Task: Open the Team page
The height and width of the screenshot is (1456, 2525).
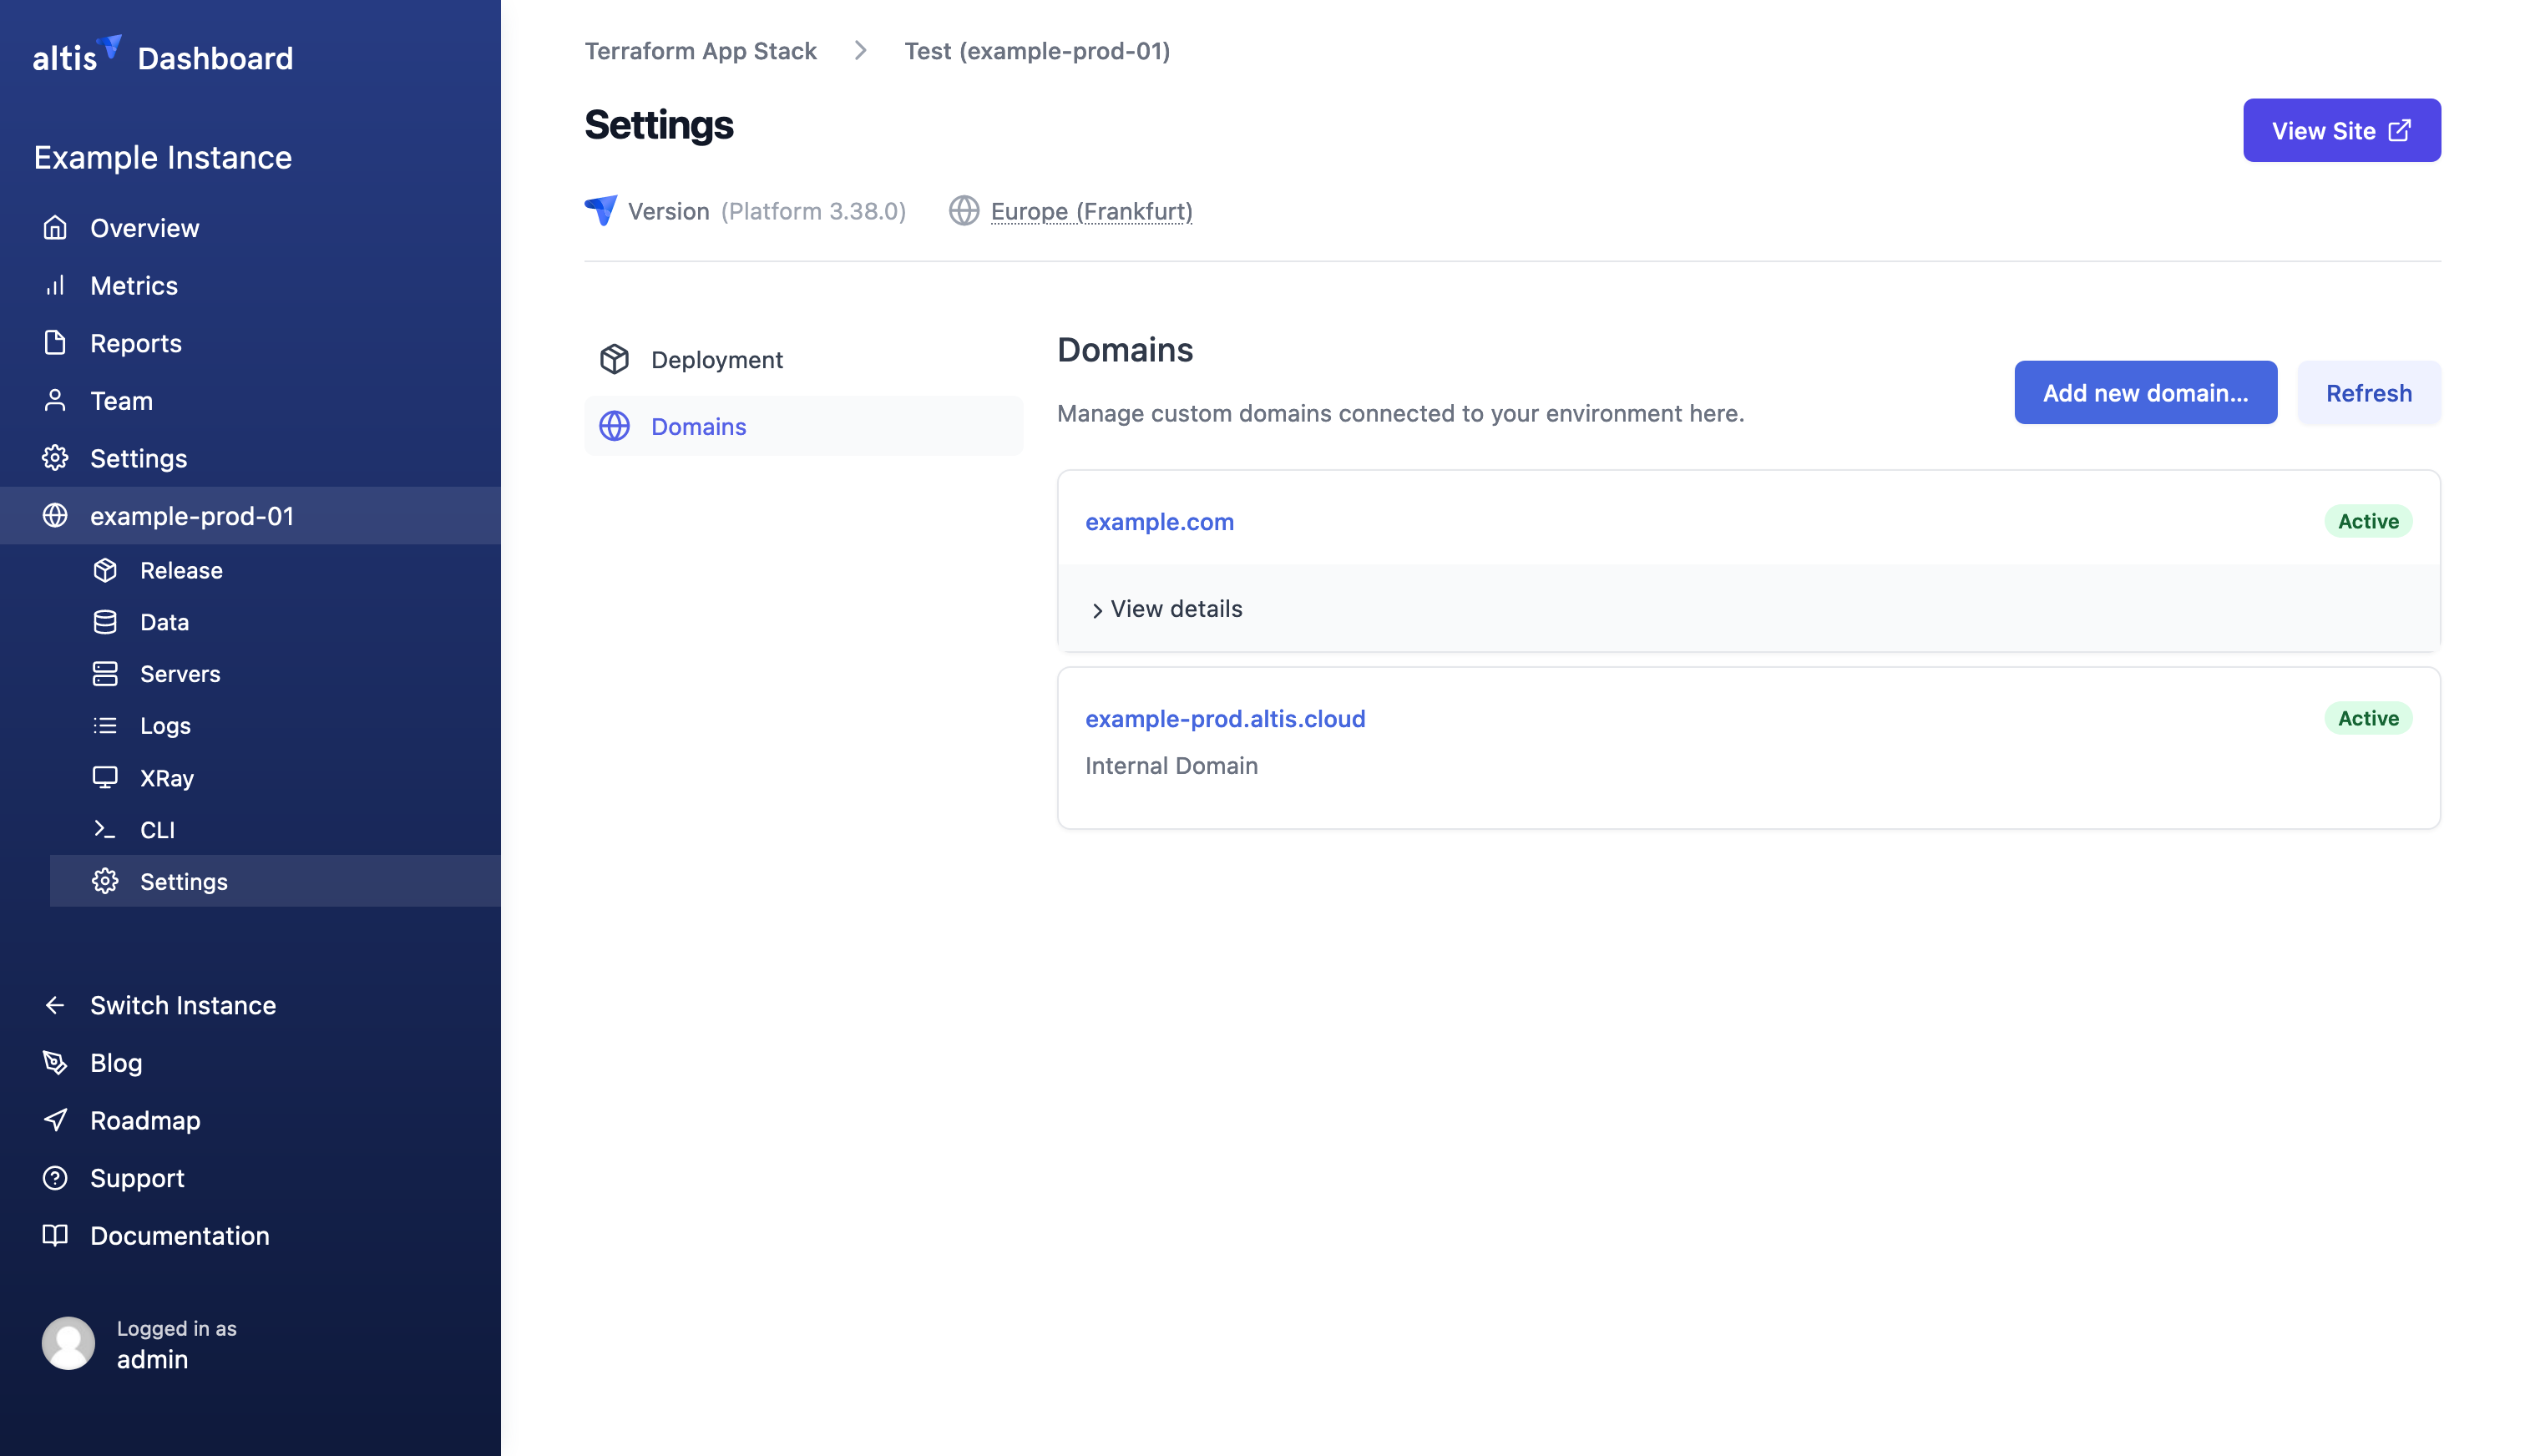Action: click(250, 401)
